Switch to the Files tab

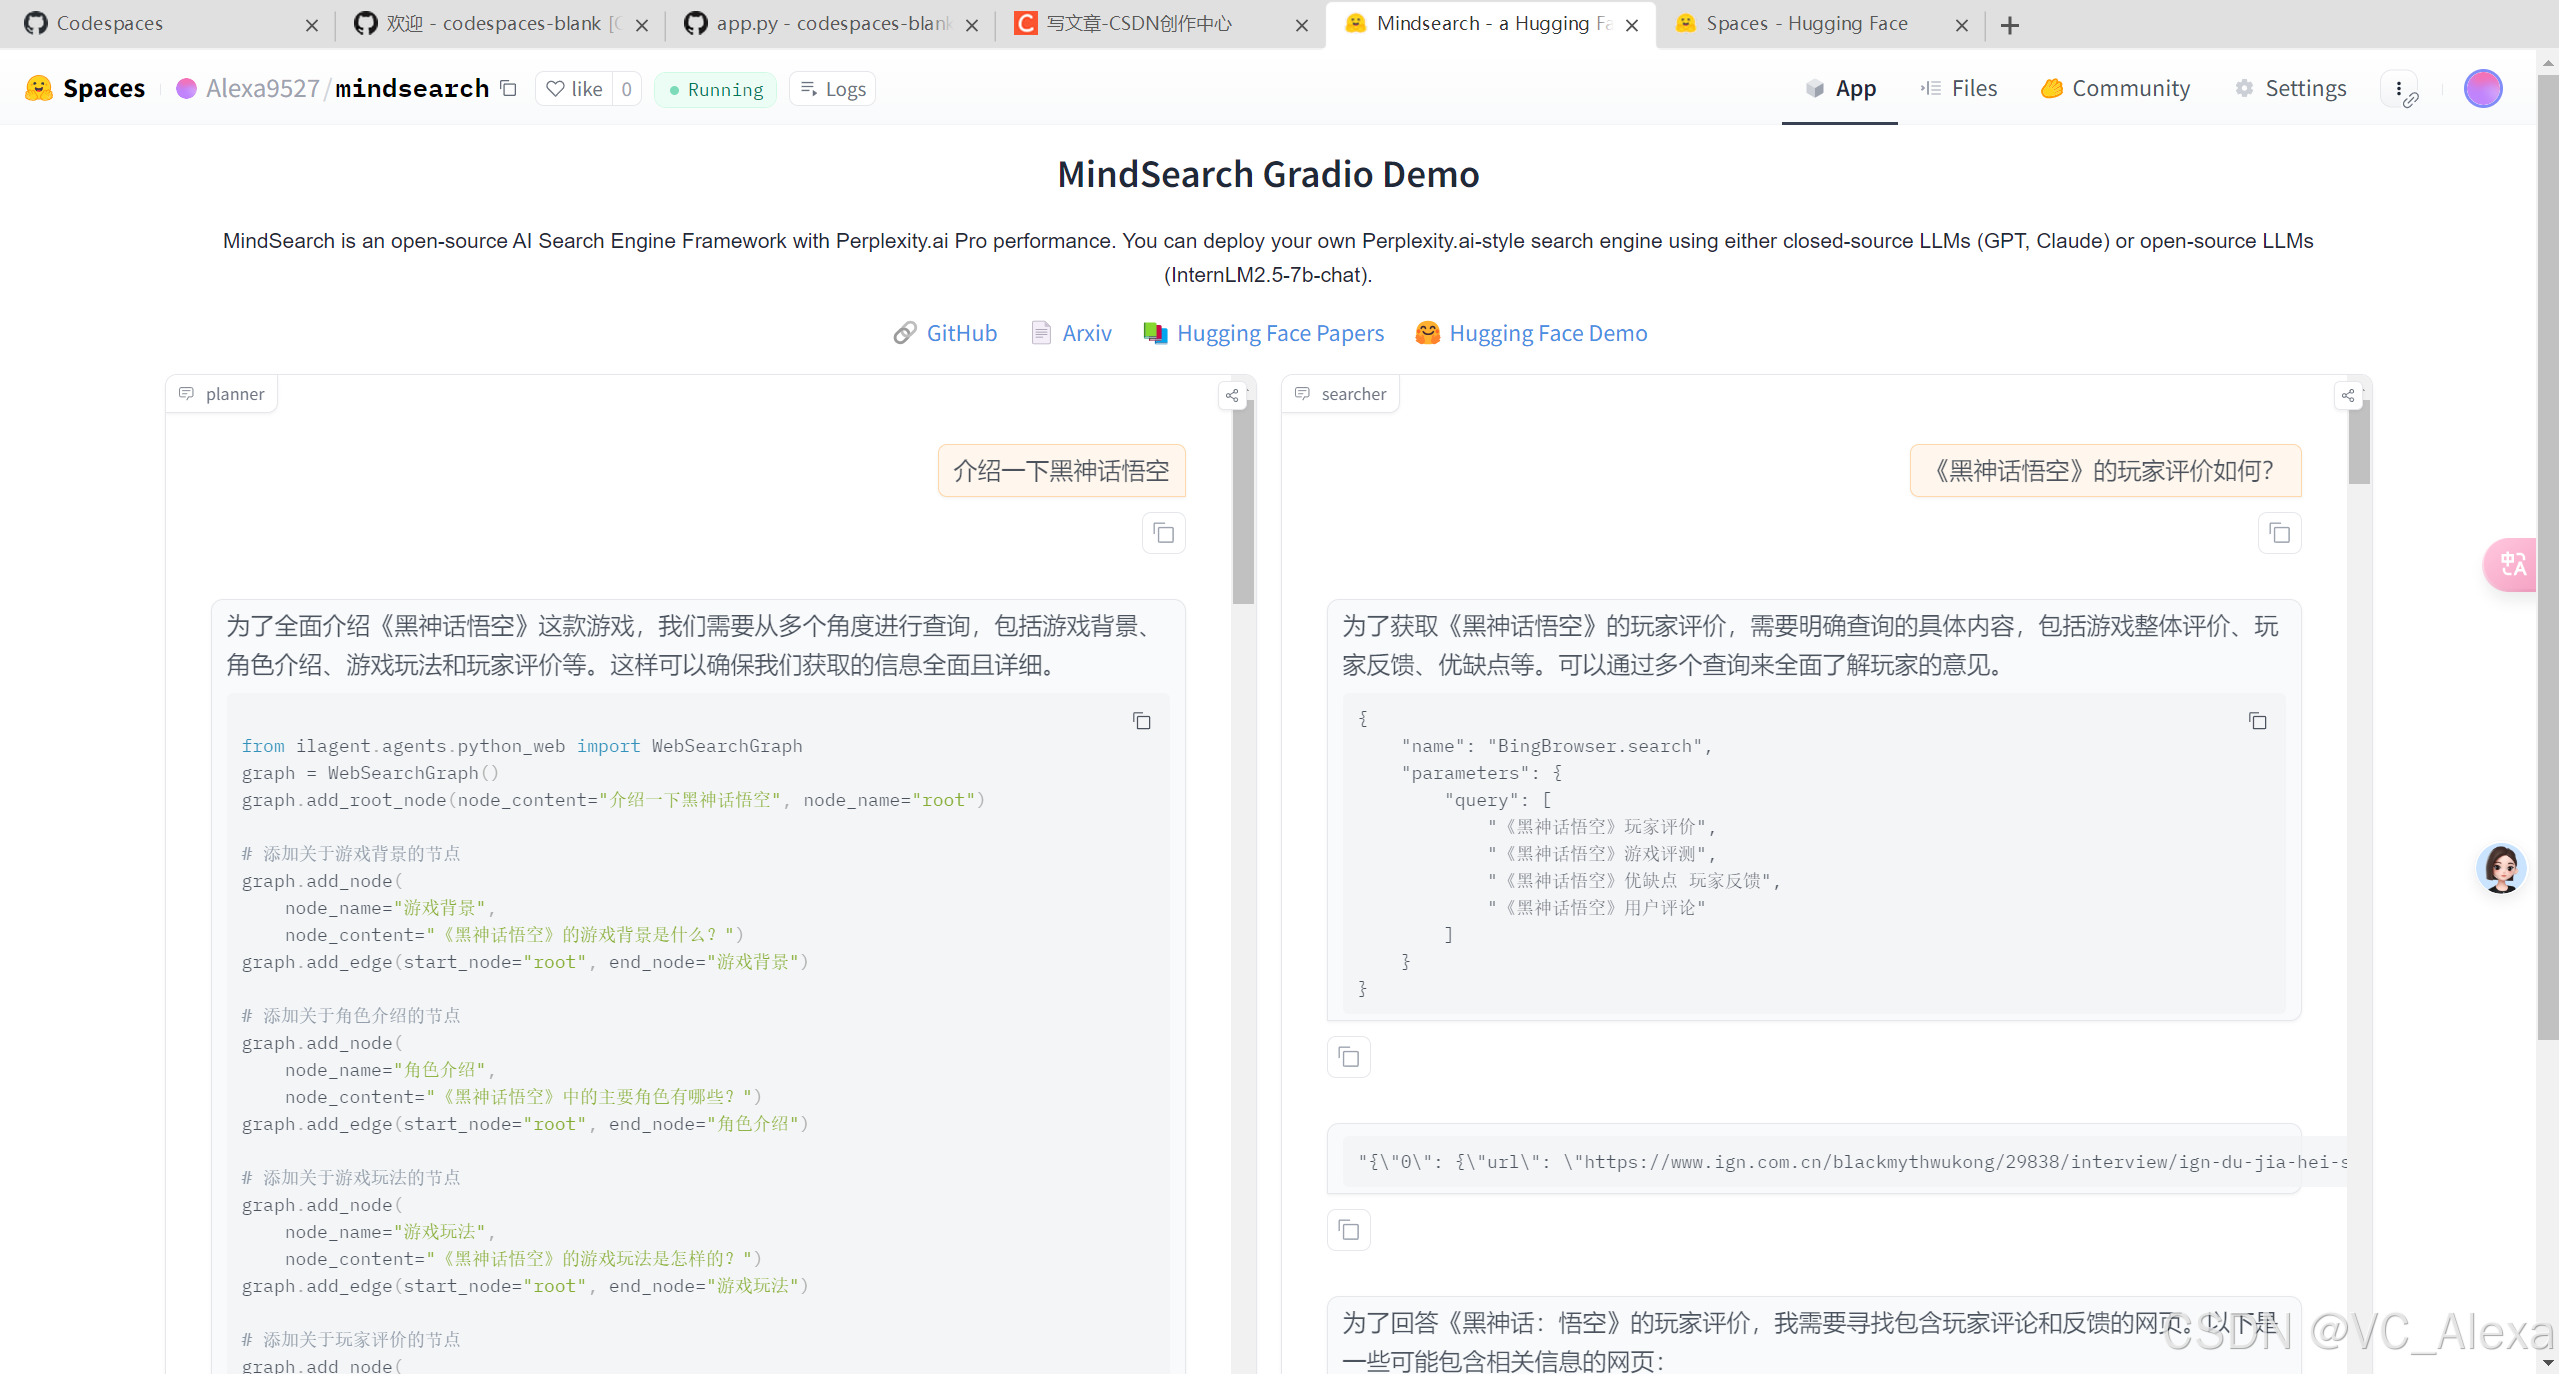tap(1958, 88)
